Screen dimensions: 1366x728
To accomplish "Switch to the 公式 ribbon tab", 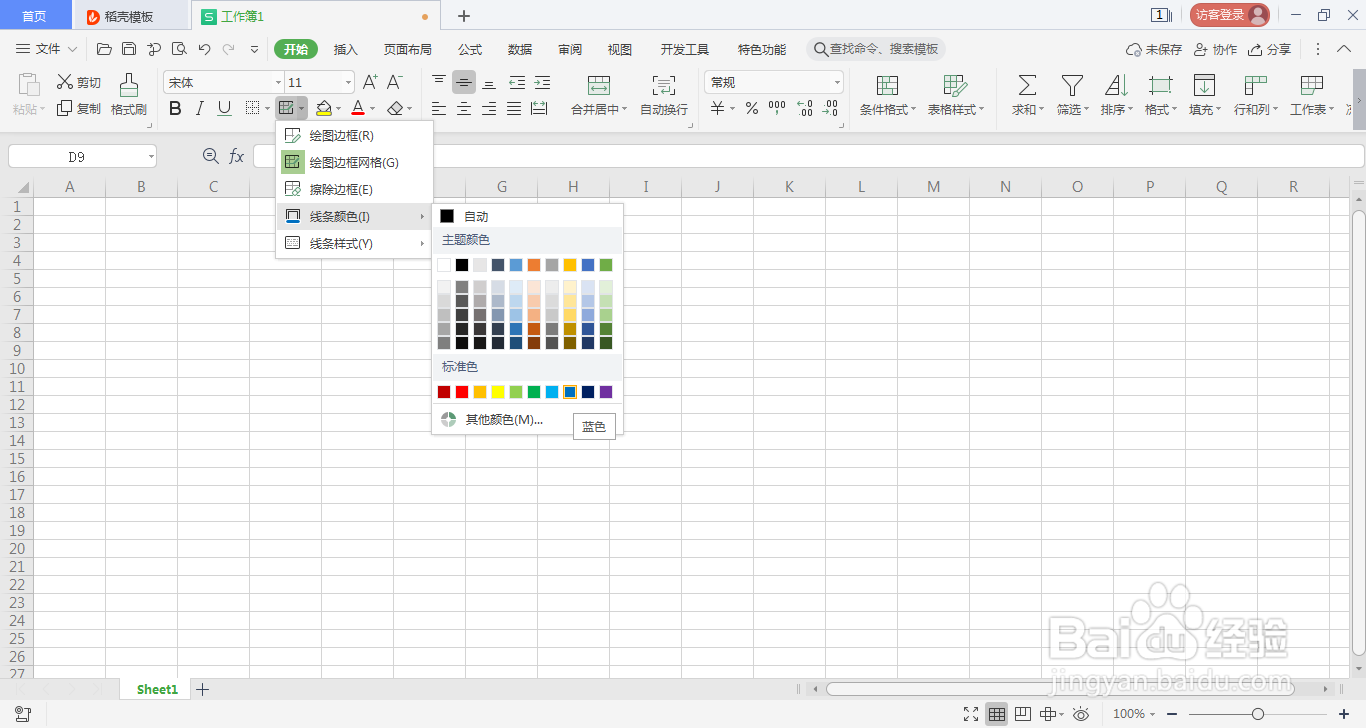I will tap(470, 49).
